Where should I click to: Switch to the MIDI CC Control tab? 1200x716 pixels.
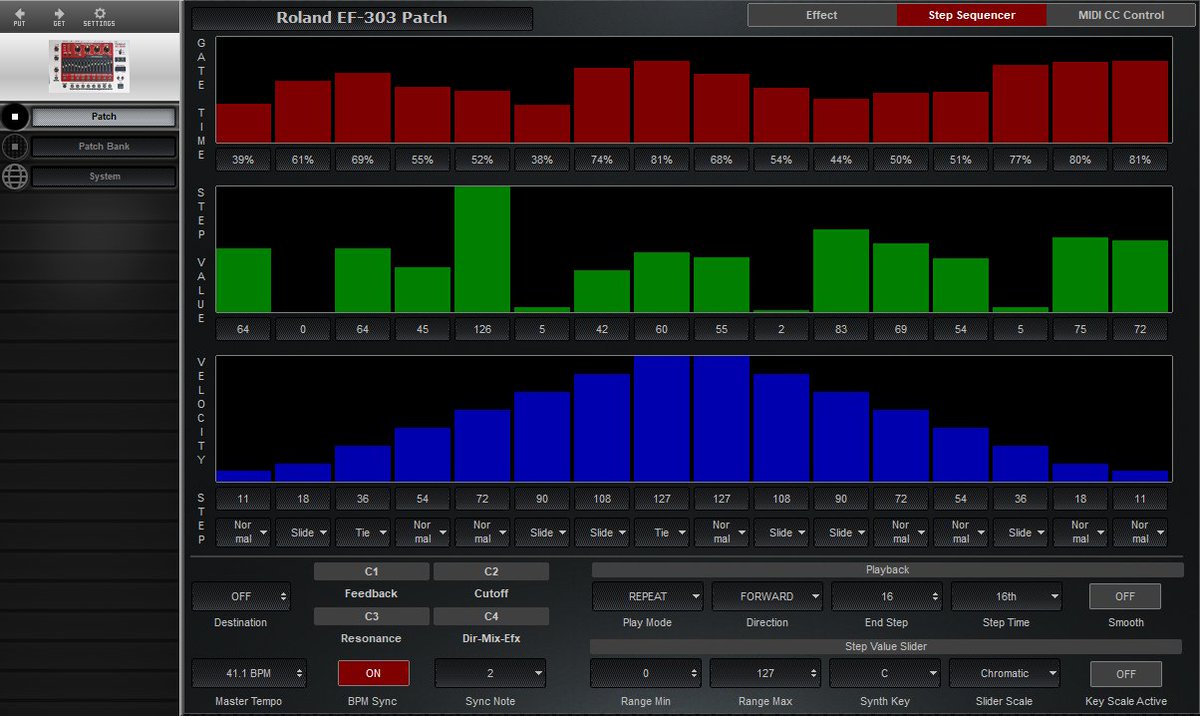coord(1121,15)
